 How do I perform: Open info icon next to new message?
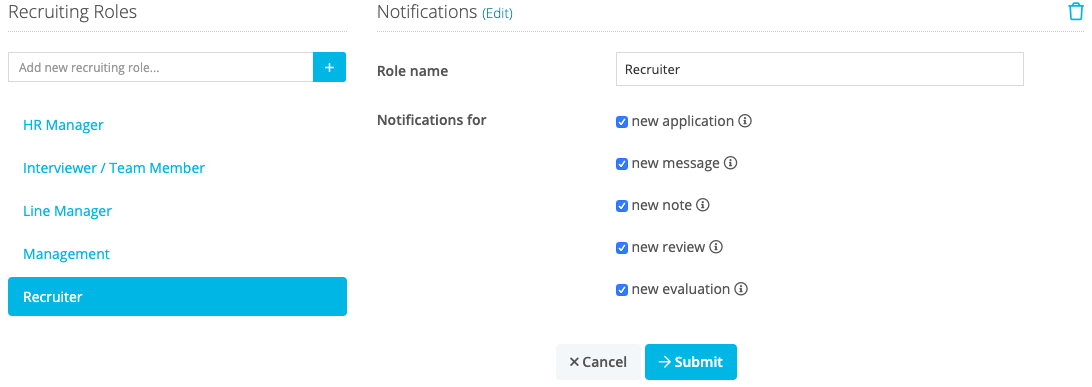point(730,164)
